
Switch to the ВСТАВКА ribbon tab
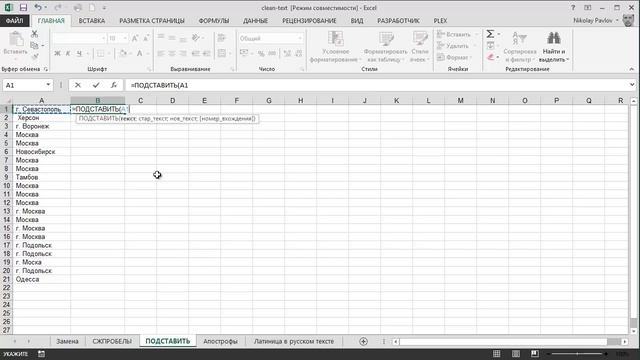92,20
